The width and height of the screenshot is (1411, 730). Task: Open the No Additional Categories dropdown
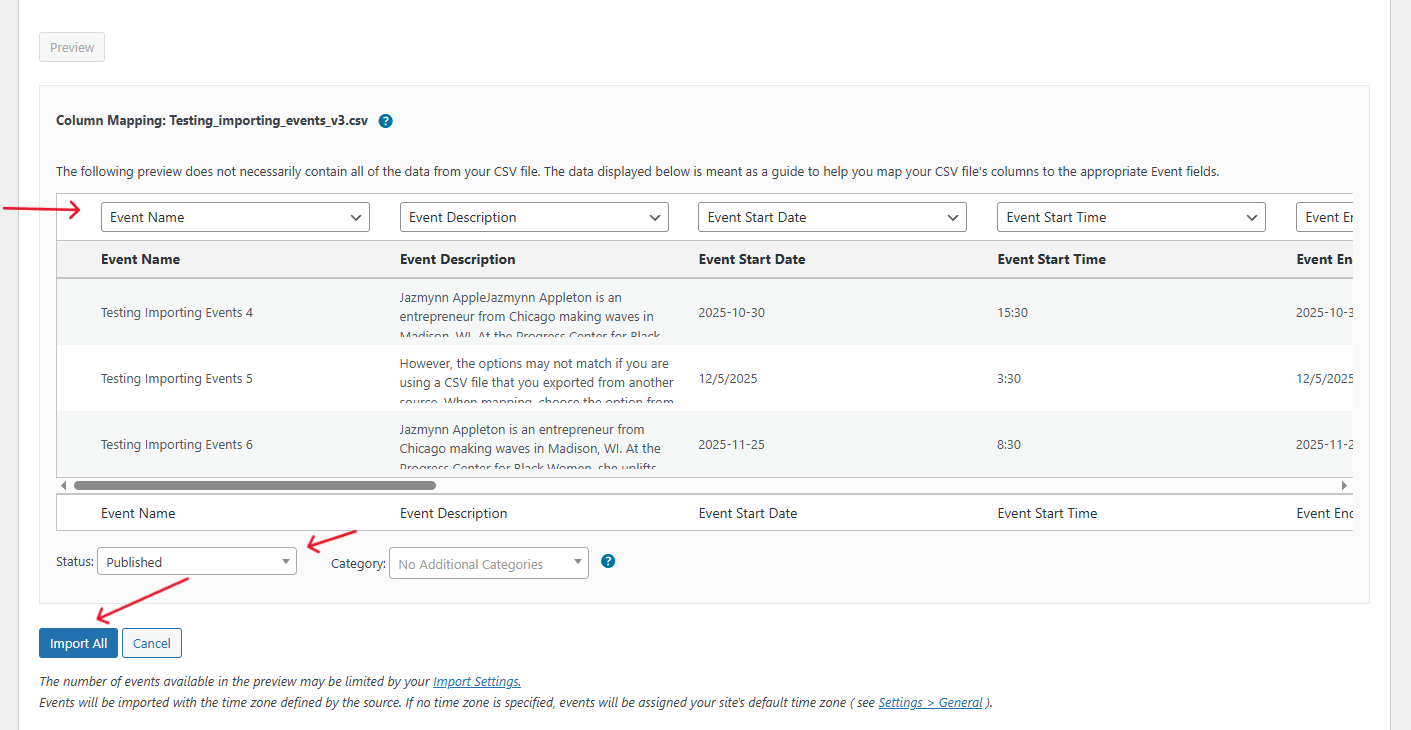point(488,564)
